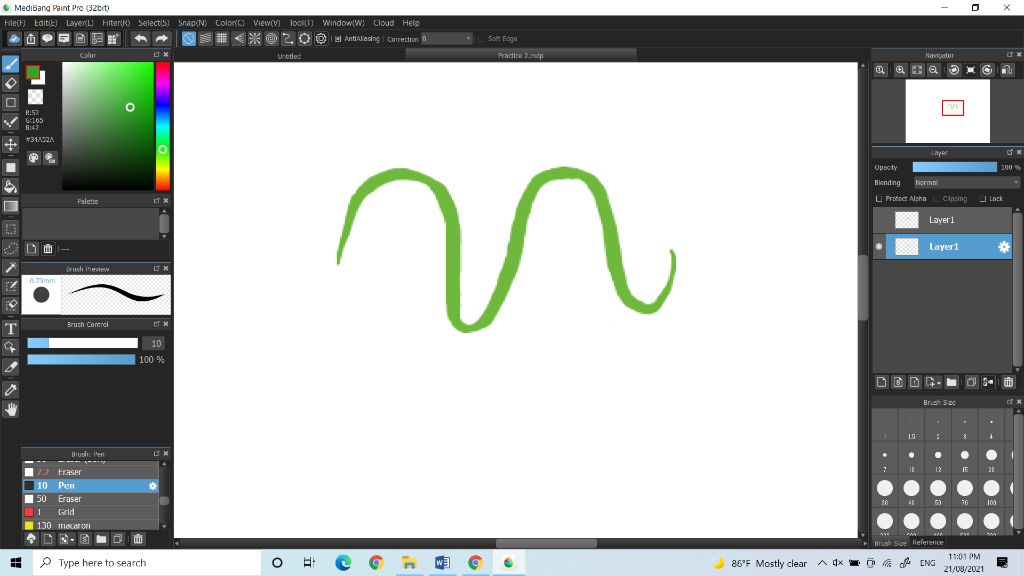This screenshot has height=576, width=1024.
Task: Toggle the Soft Edge checkbox
Action: coord(481,39)
